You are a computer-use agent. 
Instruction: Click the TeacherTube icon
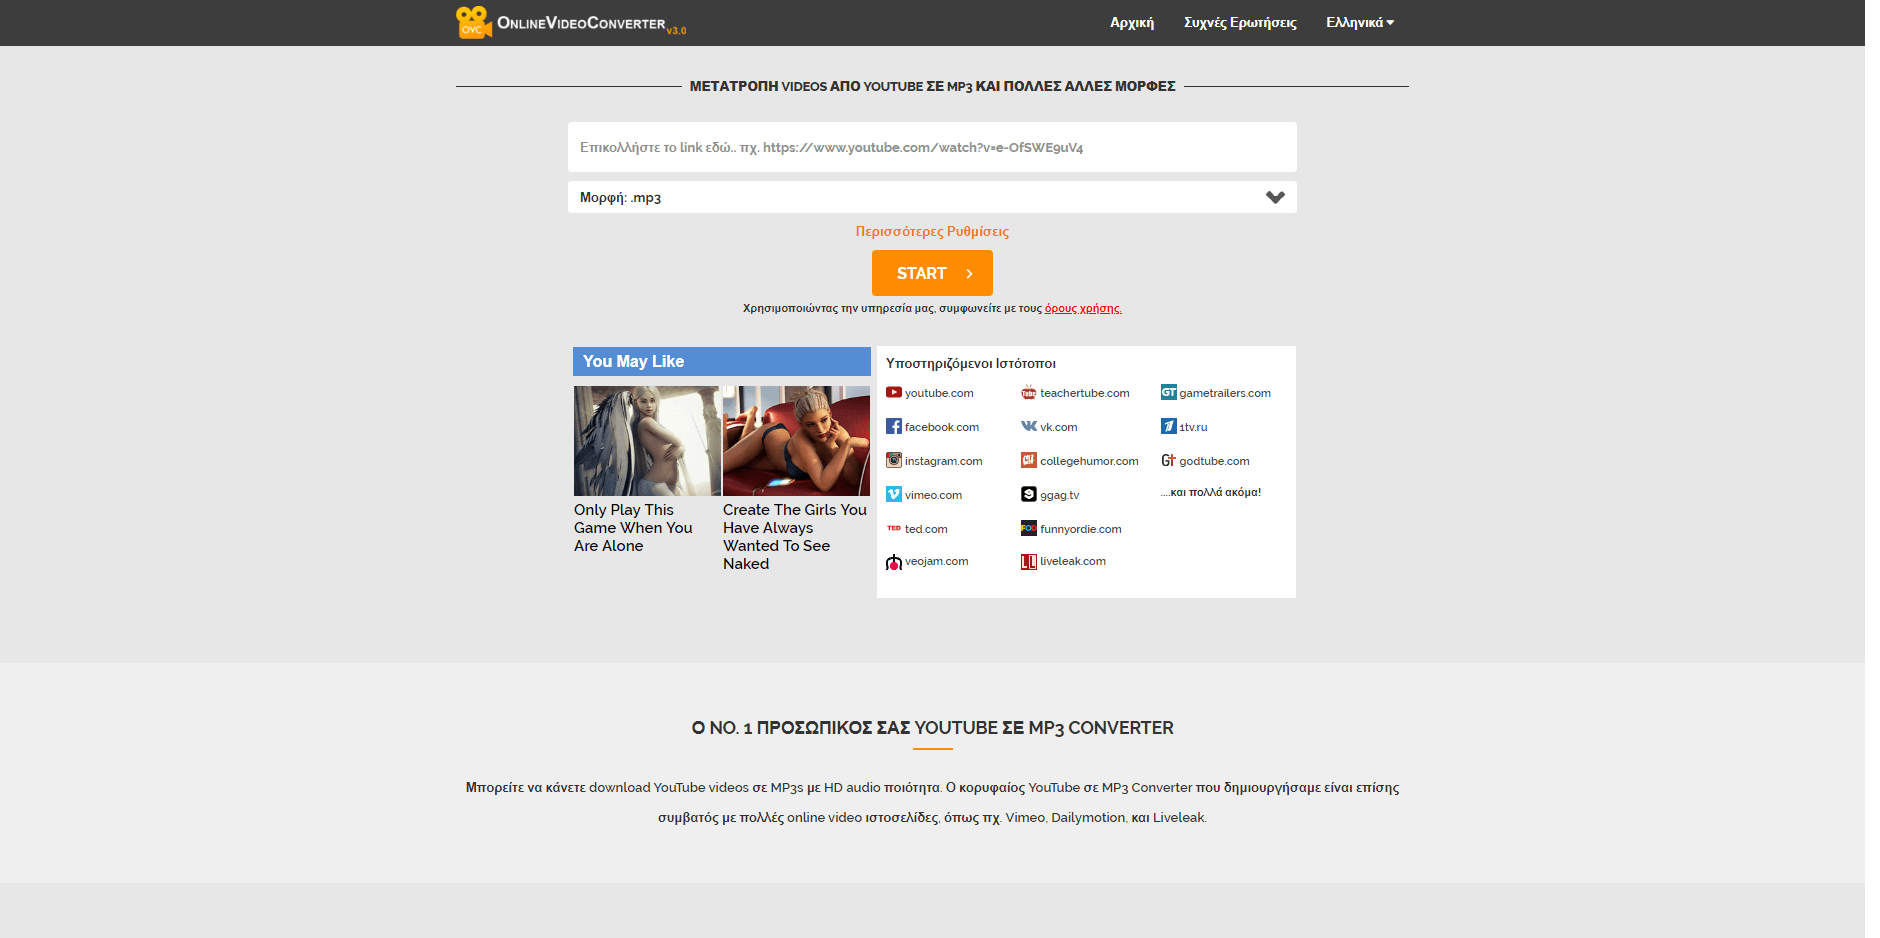tap(1028, 393)
